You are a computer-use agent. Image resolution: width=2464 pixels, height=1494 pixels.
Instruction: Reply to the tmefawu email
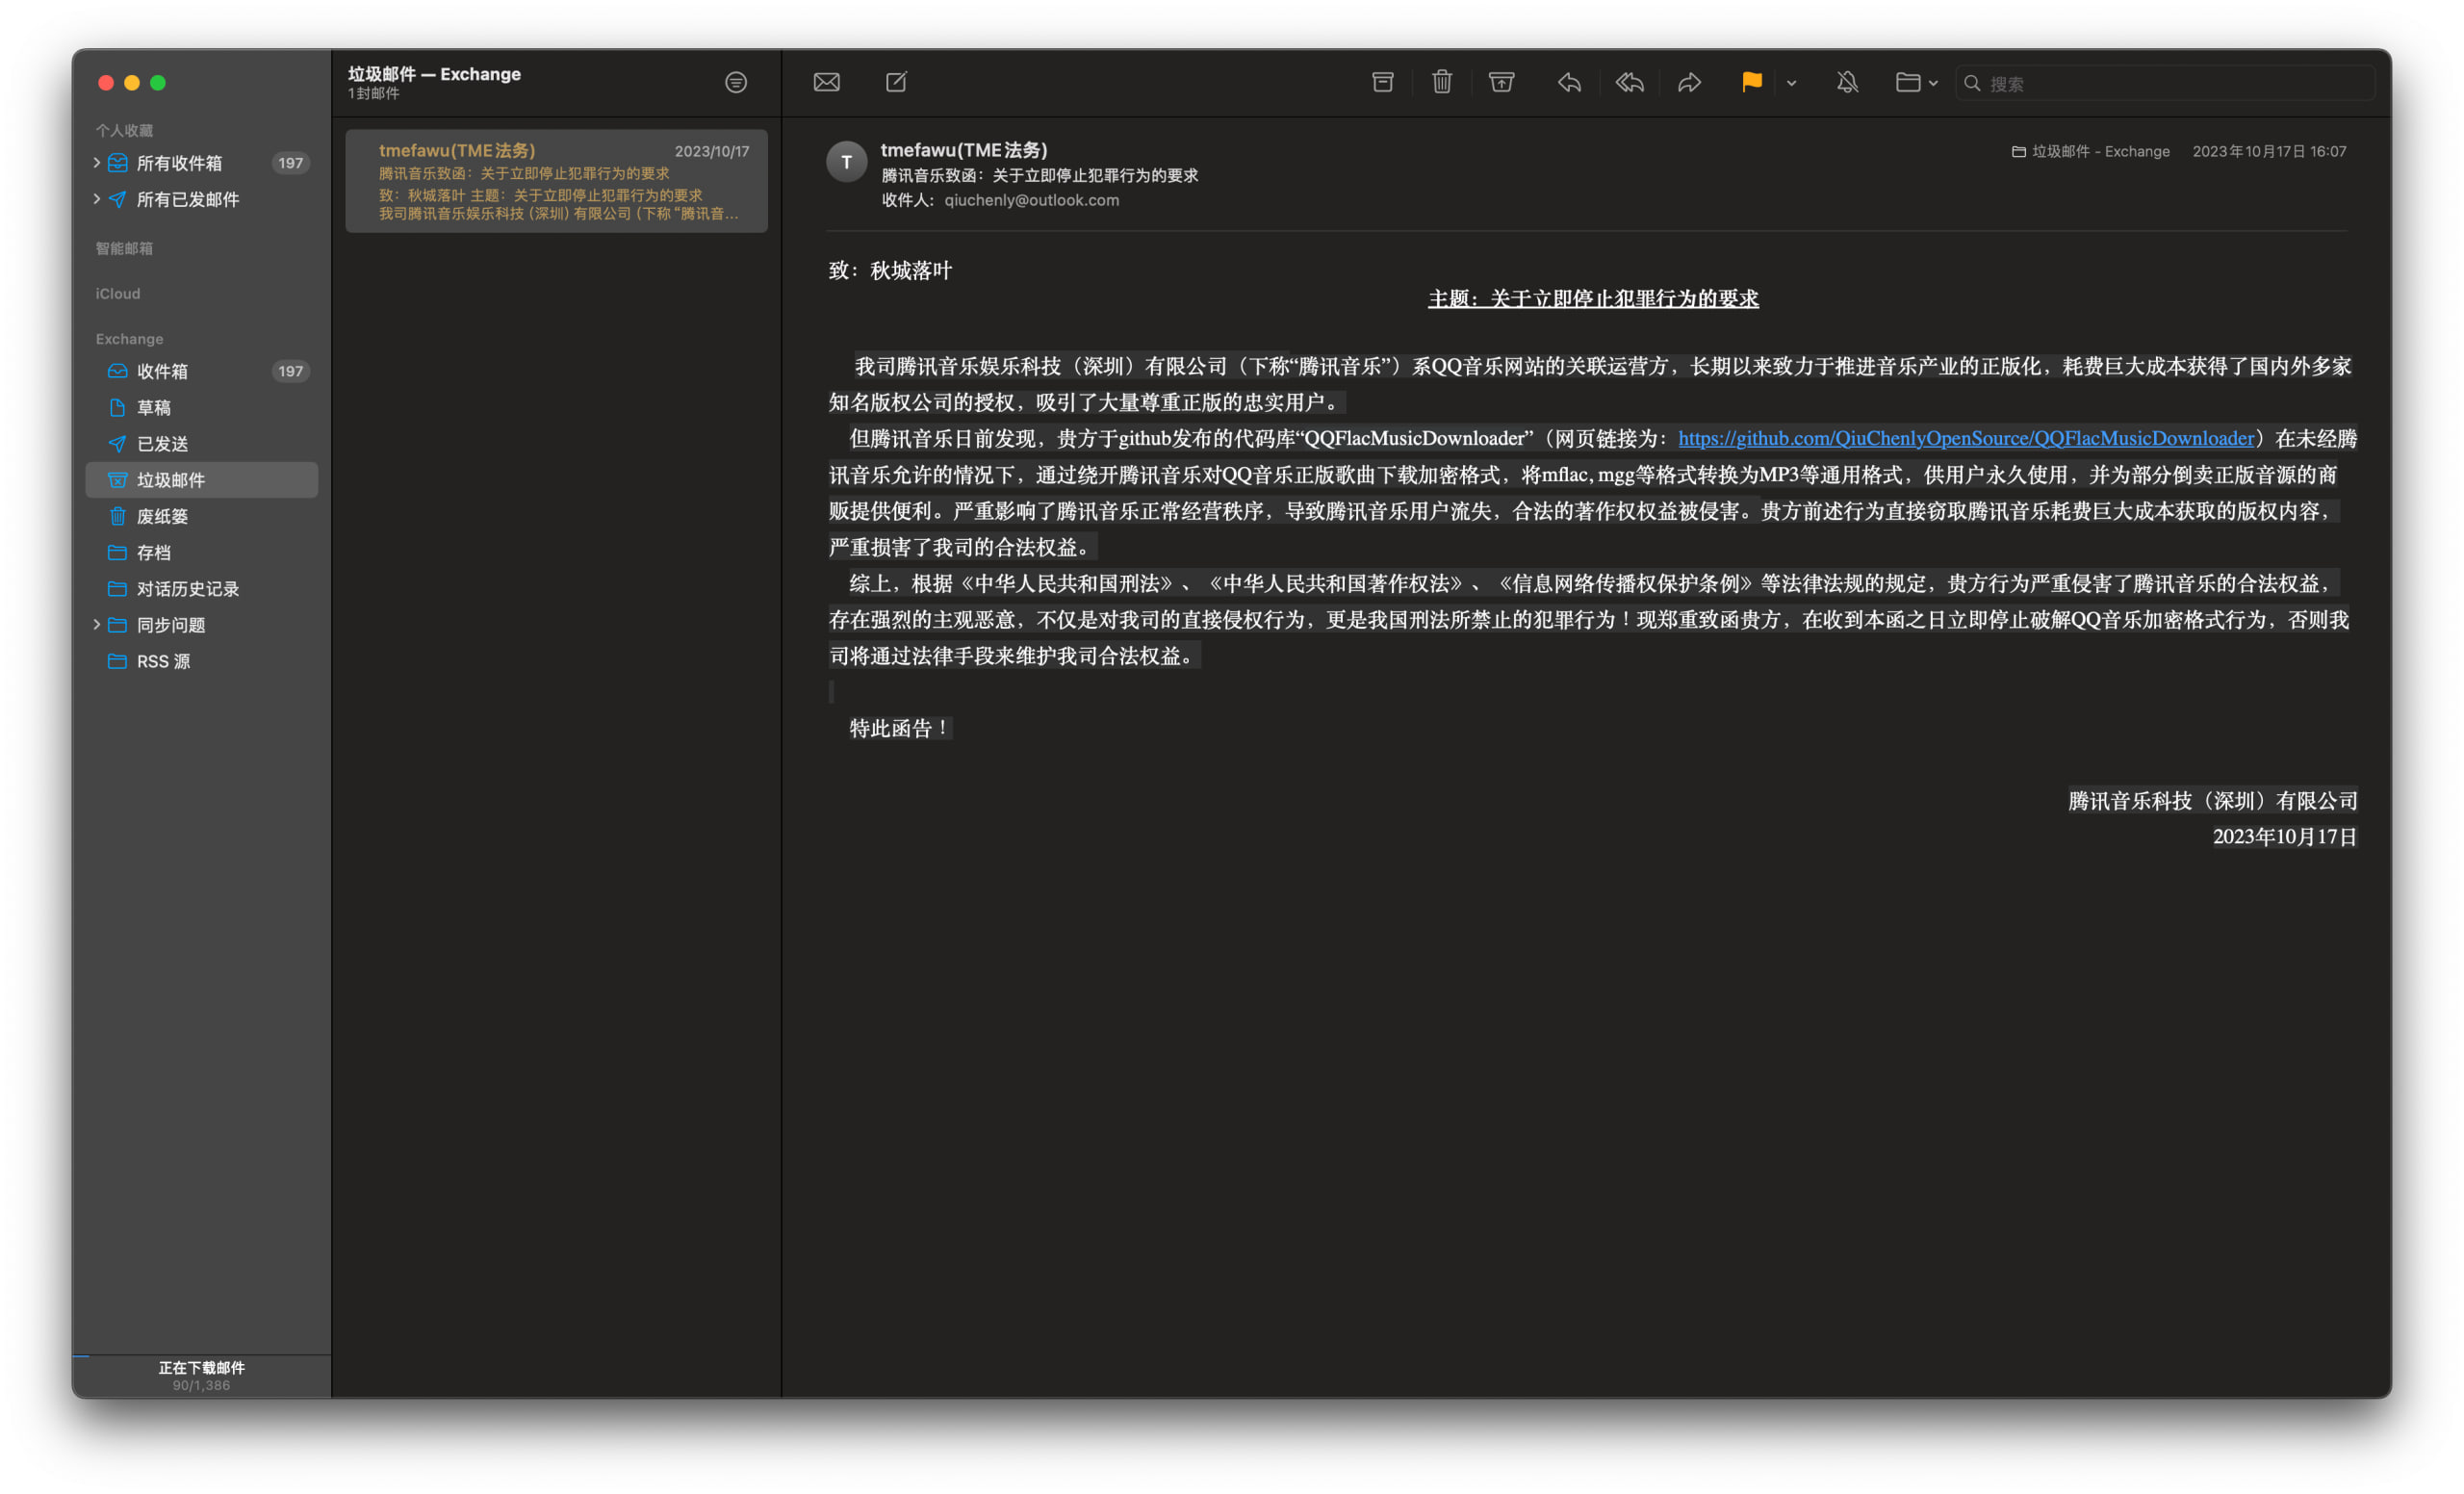click(x=1569, y=82)
